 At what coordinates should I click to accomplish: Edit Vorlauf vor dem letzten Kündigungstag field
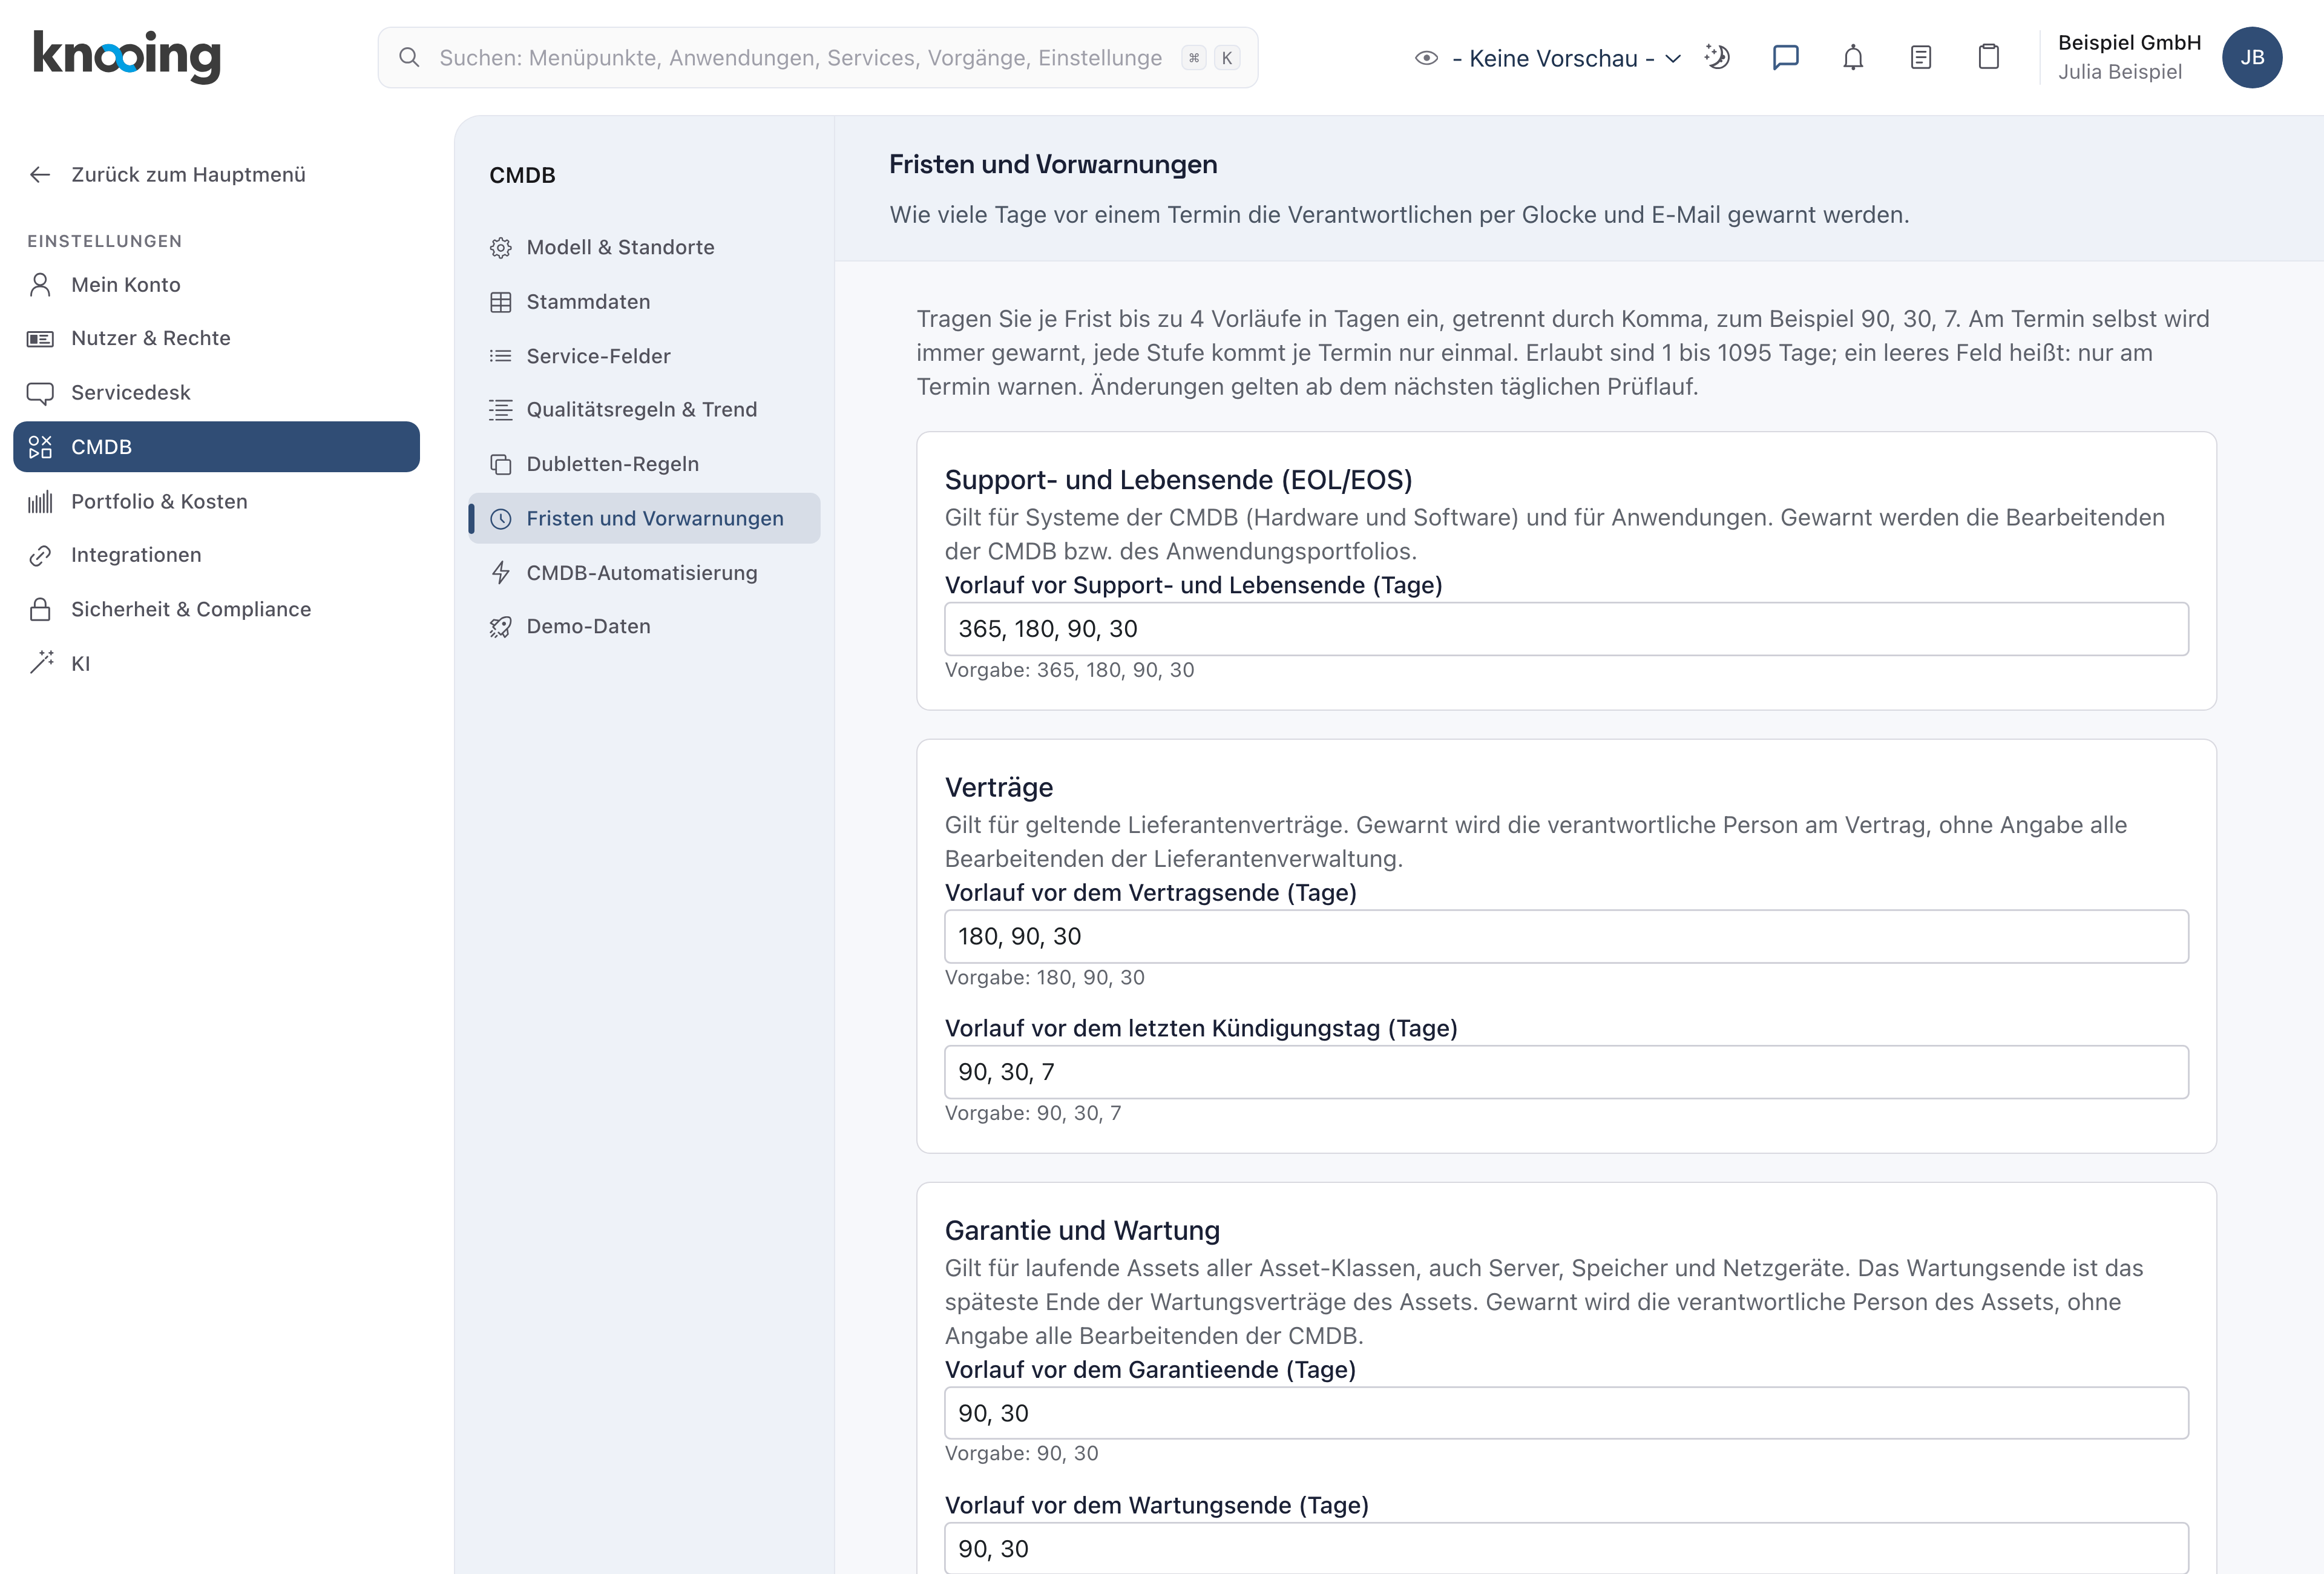[x=1566, y=1072]
